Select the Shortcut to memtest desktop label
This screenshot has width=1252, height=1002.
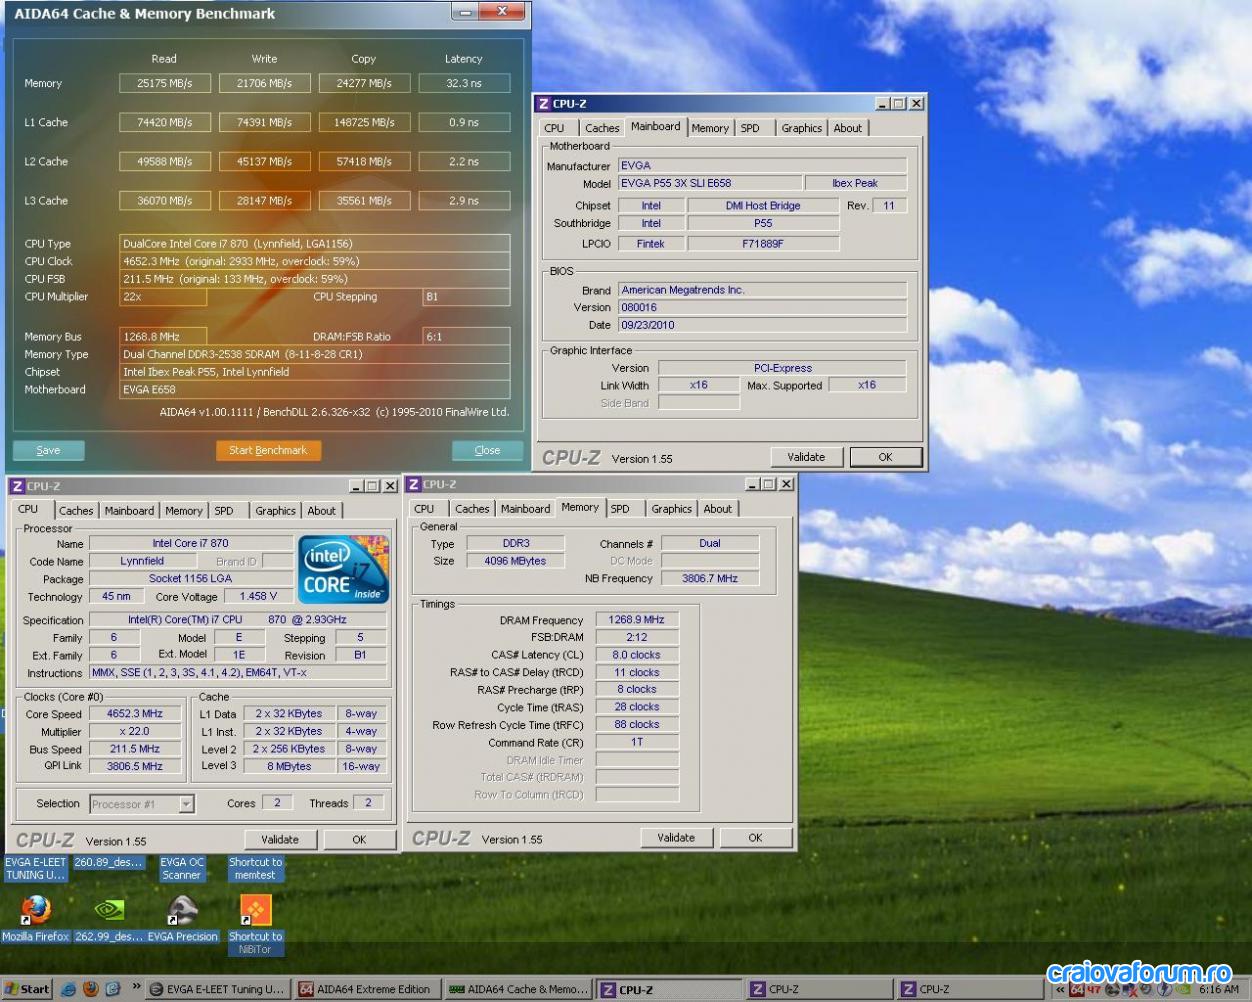tap(255, 868)
